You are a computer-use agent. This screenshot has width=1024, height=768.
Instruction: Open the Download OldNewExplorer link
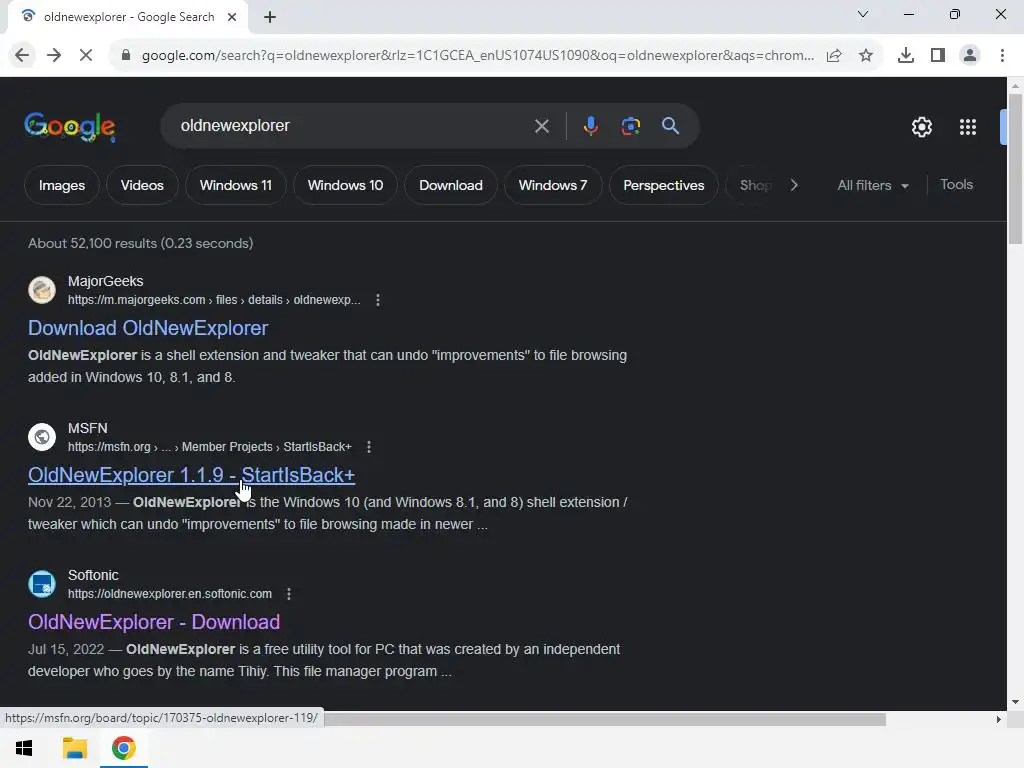click(x=148, y=328)
